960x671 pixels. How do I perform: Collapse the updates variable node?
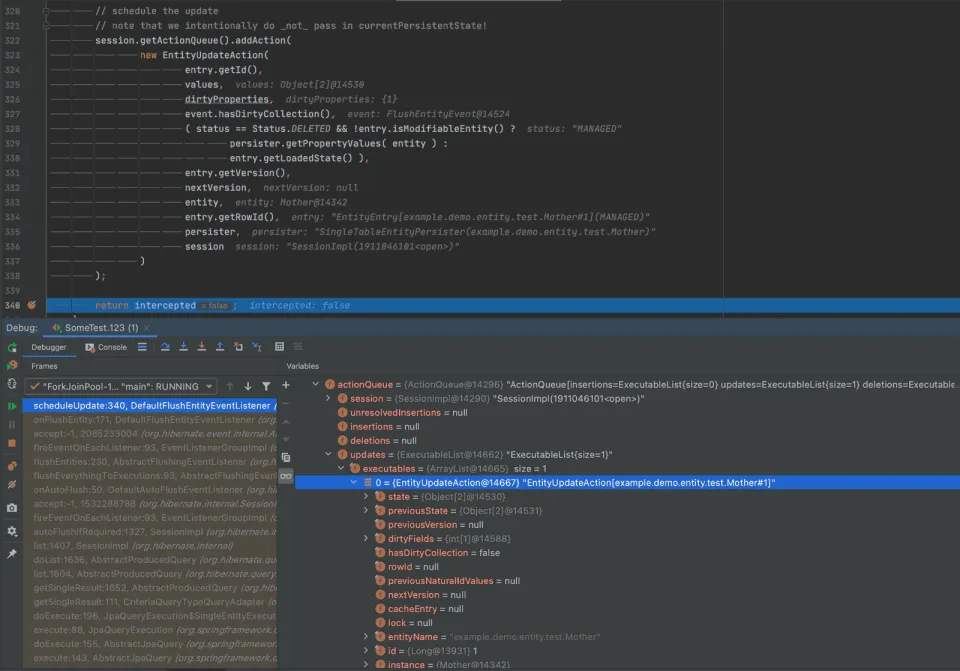coord(328,454)
